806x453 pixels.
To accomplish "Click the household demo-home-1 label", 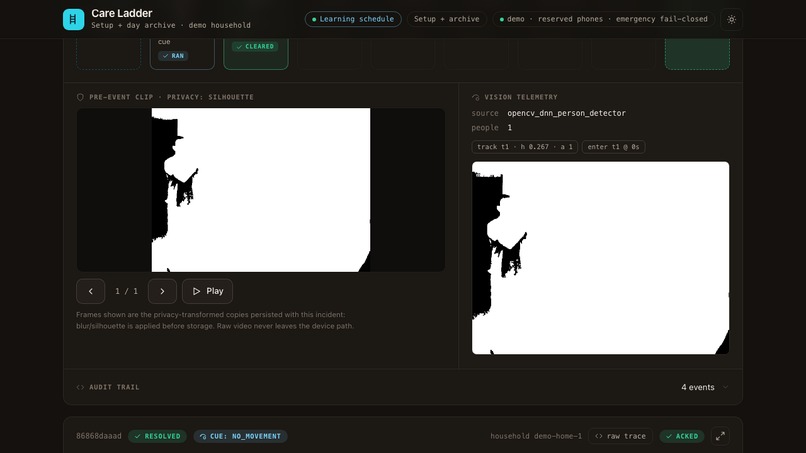I will click(536, 436).
